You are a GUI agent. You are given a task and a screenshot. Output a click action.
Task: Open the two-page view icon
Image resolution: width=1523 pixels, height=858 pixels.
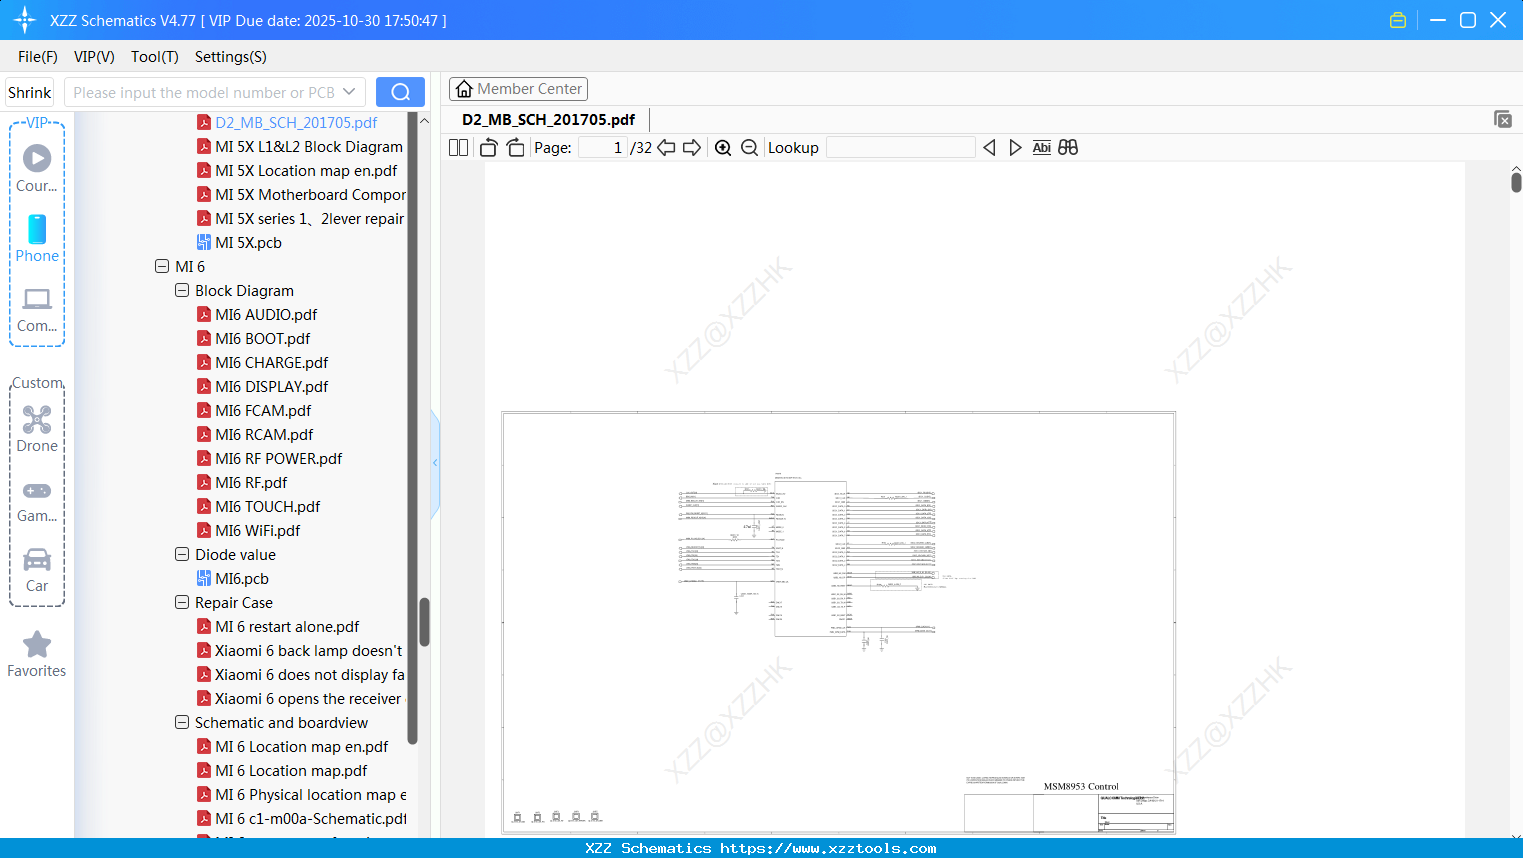click(457, 147)
